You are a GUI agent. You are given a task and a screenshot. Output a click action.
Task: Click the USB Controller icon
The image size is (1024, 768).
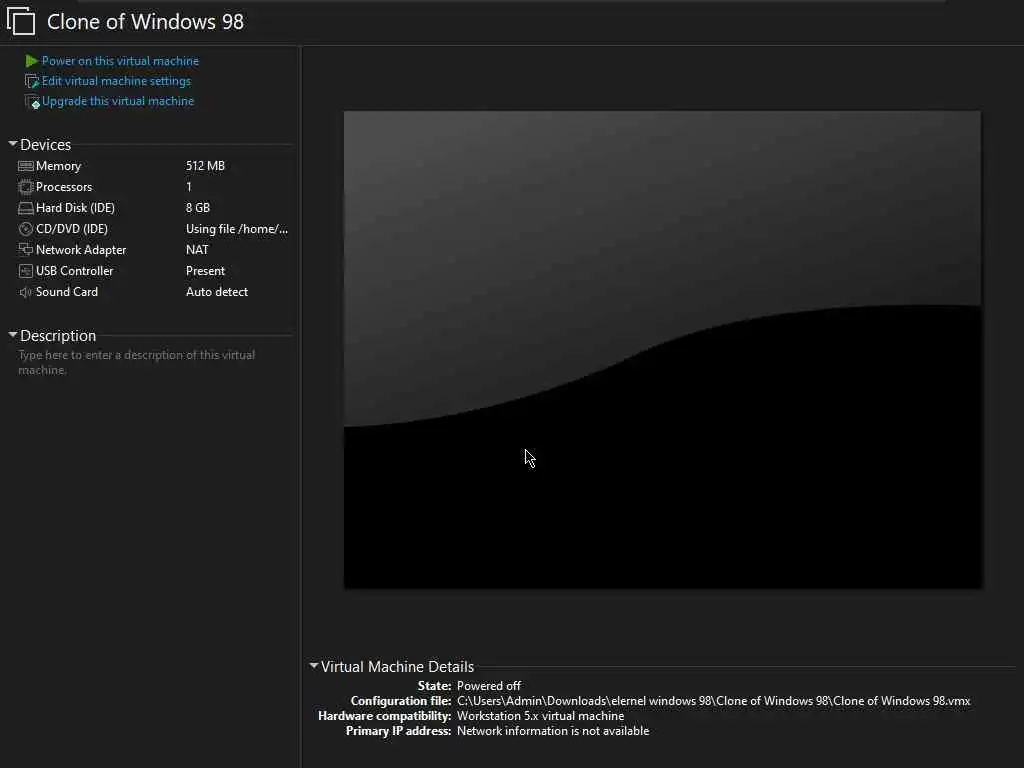[25, 270]
